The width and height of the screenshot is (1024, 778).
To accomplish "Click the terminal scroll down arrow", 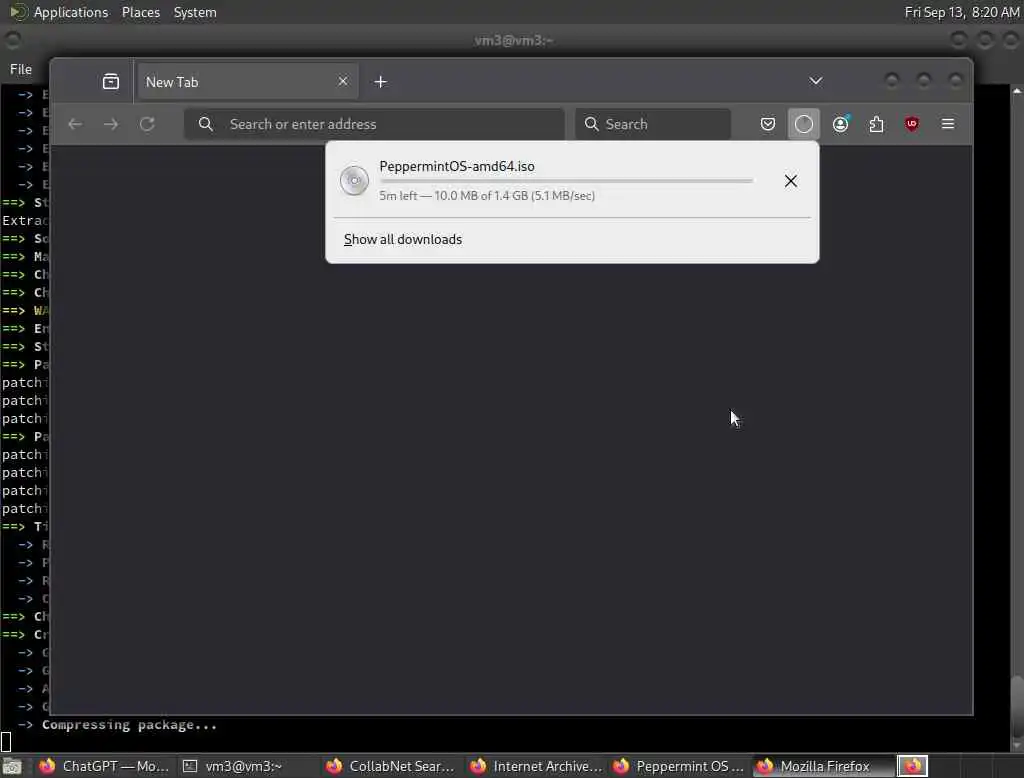I will [x=1017, y=745].
